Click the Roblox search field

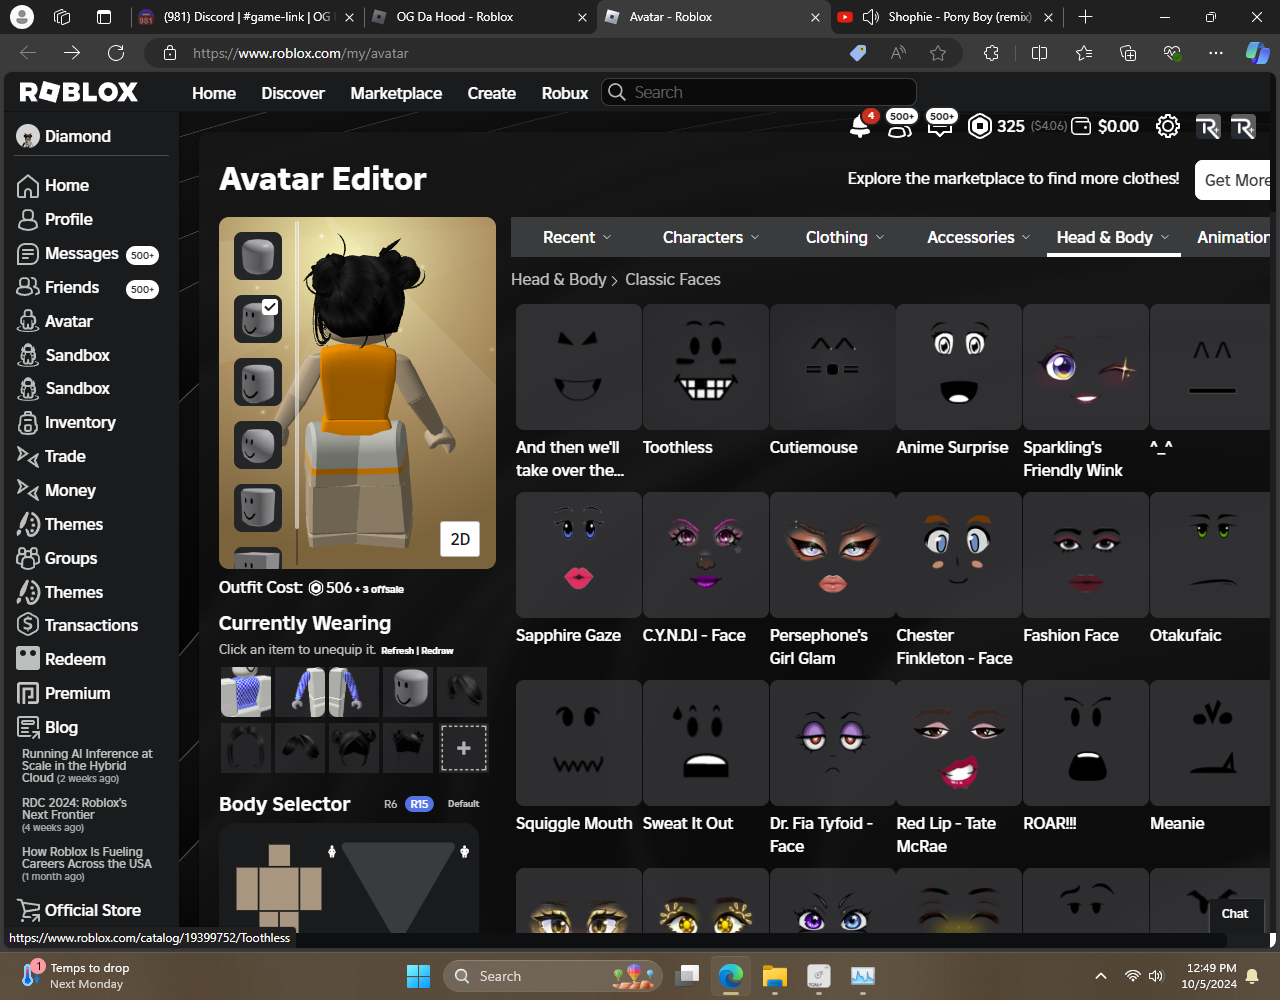pyautogui.click(x=759, y=93)
